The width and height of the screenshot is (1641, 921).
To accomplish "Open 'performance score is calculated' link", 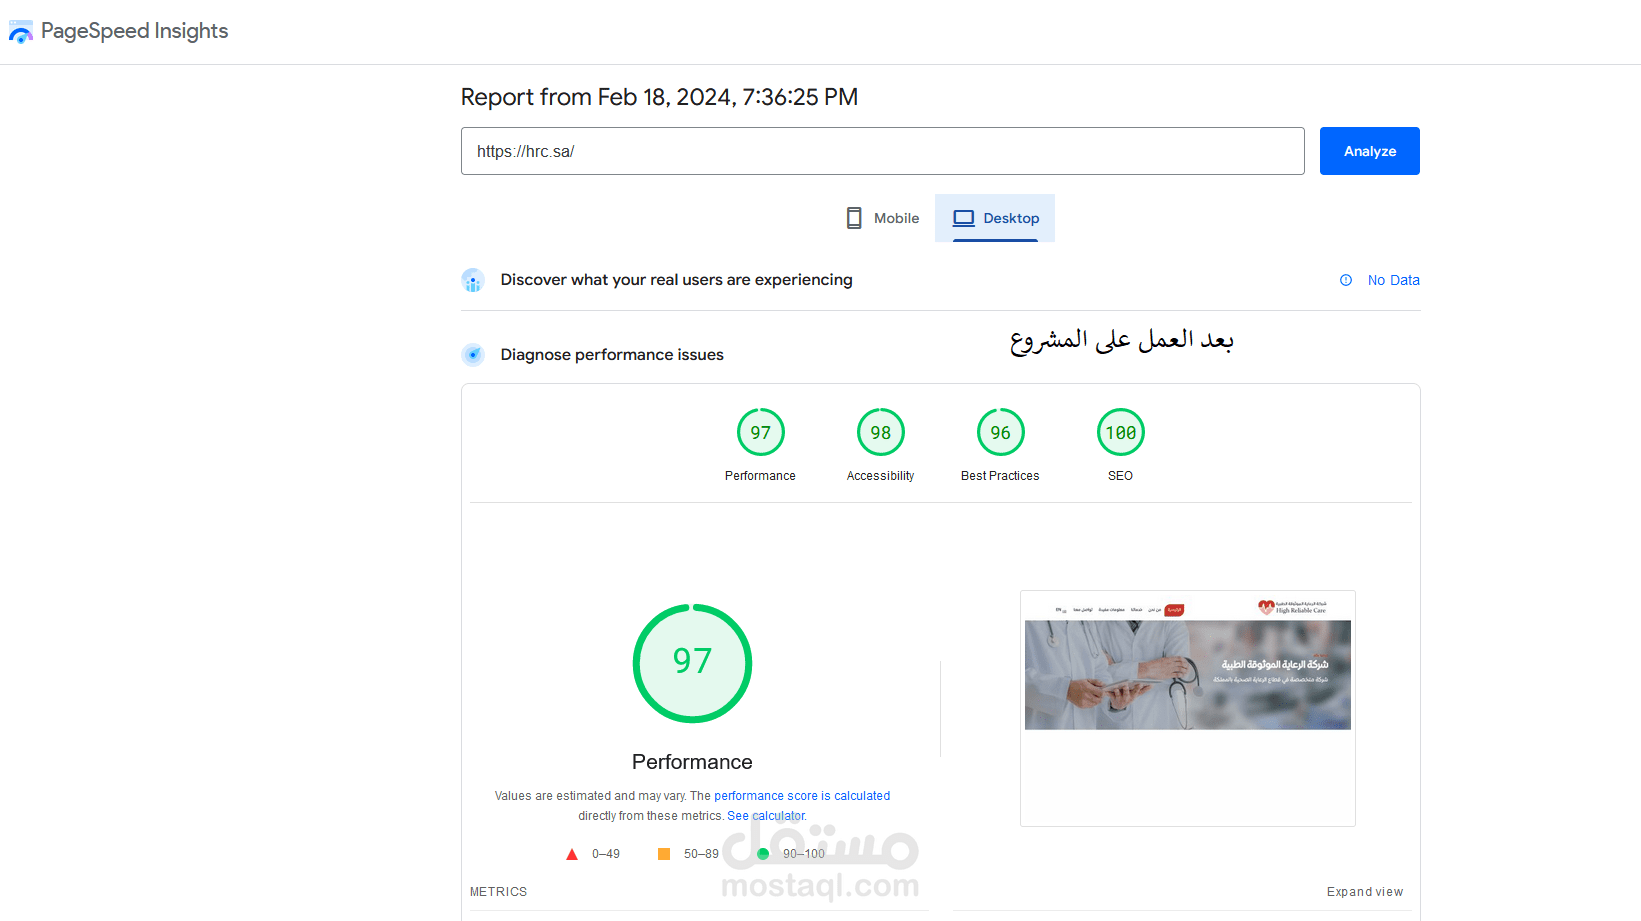I will (x=802, y=796).
